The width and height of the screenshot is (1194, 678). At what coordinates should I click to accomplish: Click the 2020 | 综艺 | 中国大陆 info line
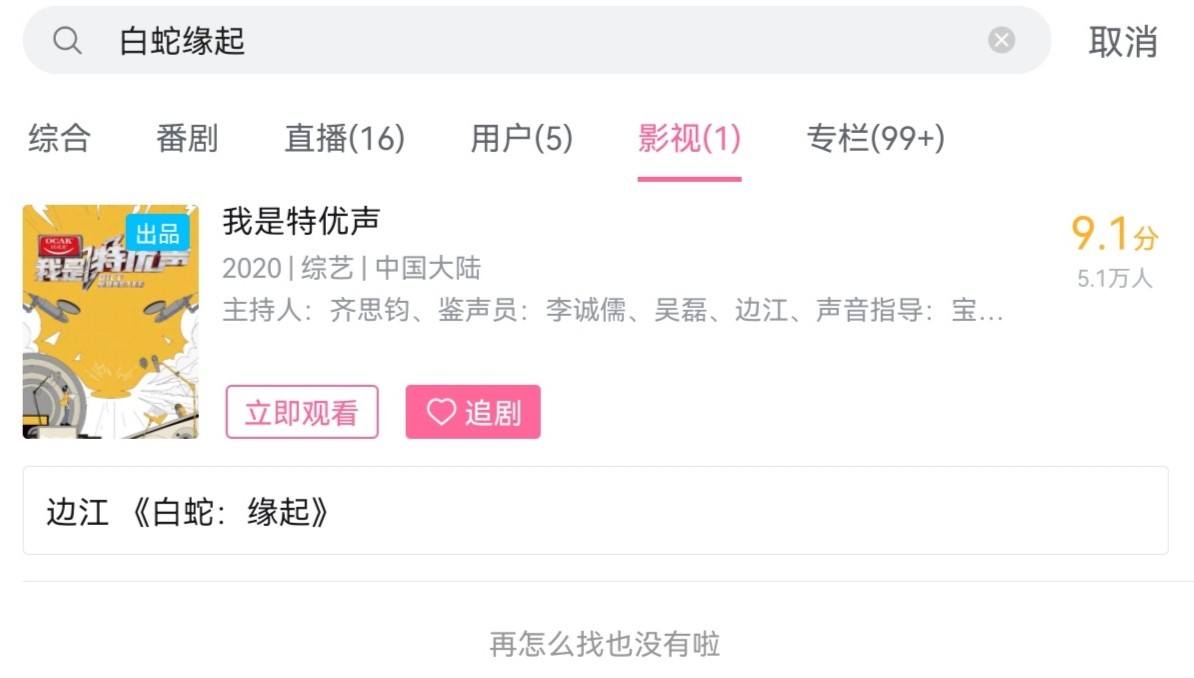coord(351,268)
